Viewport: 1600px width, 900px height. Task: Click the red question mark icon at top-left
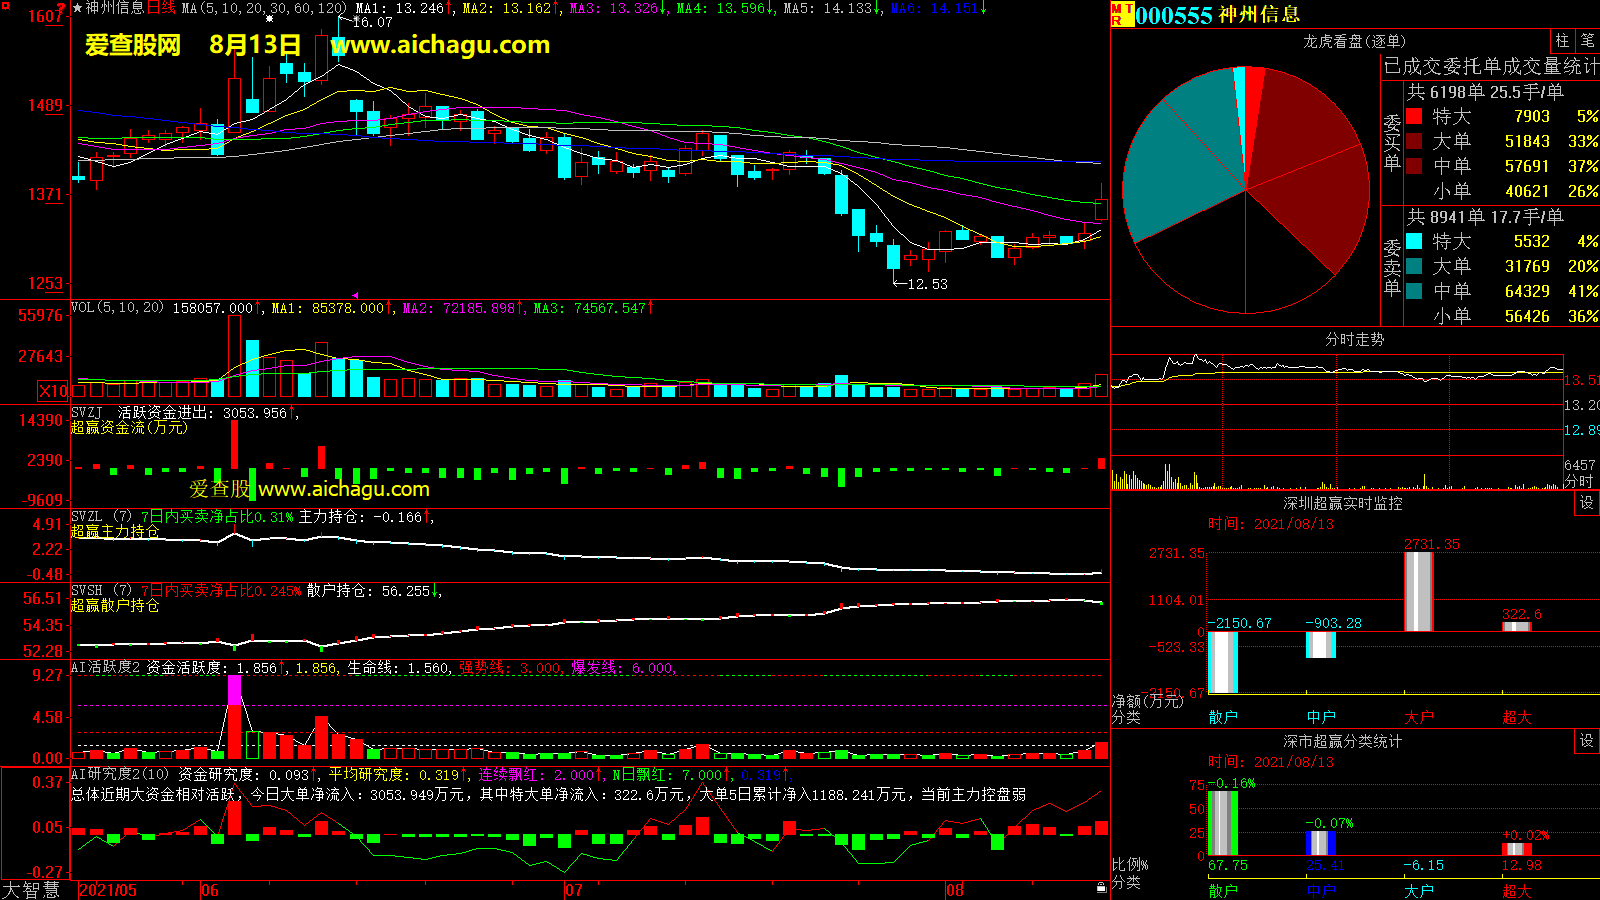[x=62, y=8]
